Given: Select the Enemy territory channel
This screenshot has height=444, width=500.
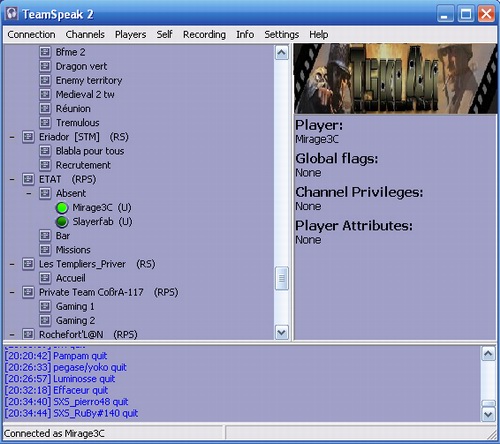Looking at the screenshot, I should pyautogui.click(x=89, y=80).
